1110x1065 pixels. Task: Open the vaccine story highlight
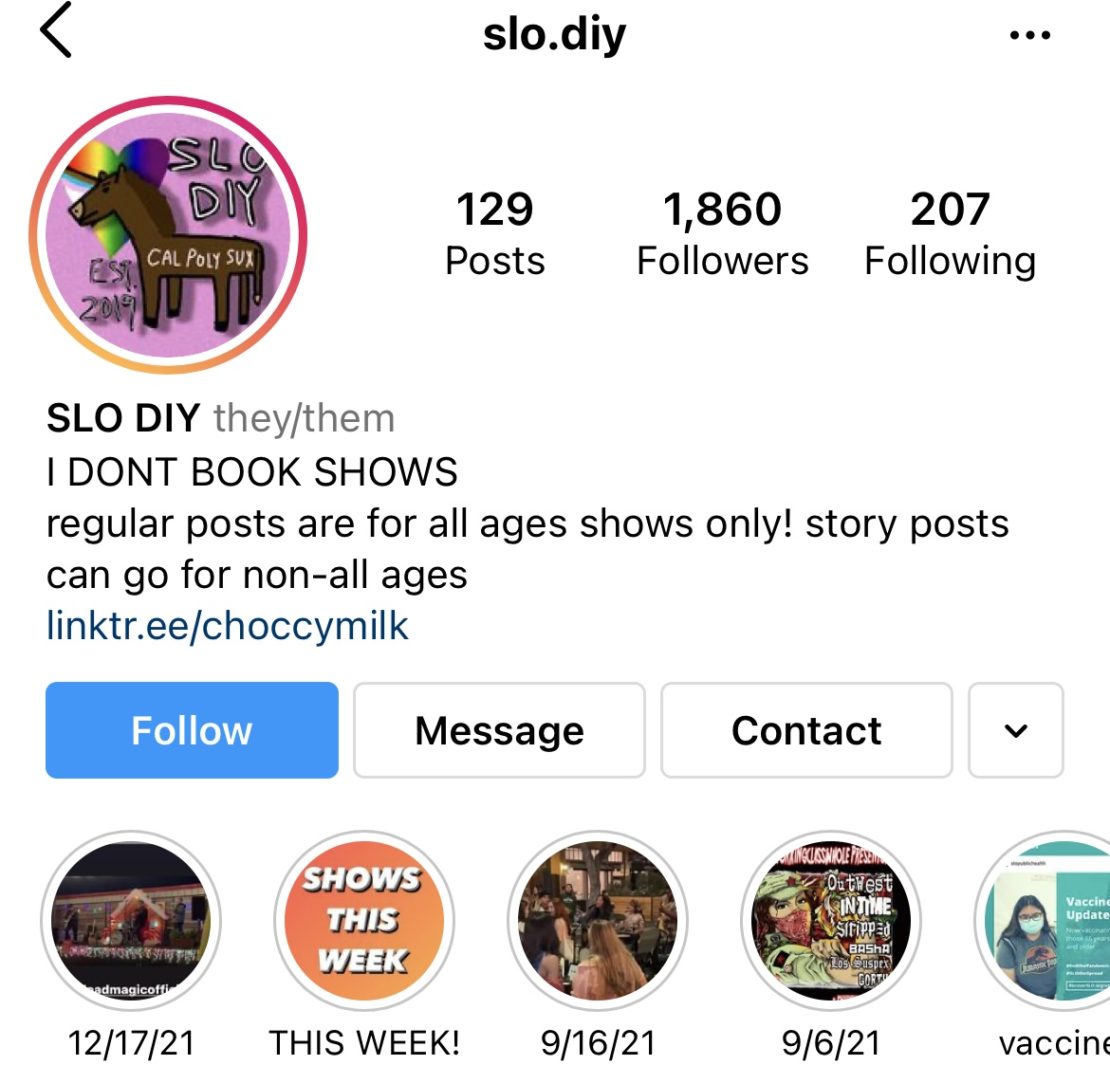[1043, 921]
